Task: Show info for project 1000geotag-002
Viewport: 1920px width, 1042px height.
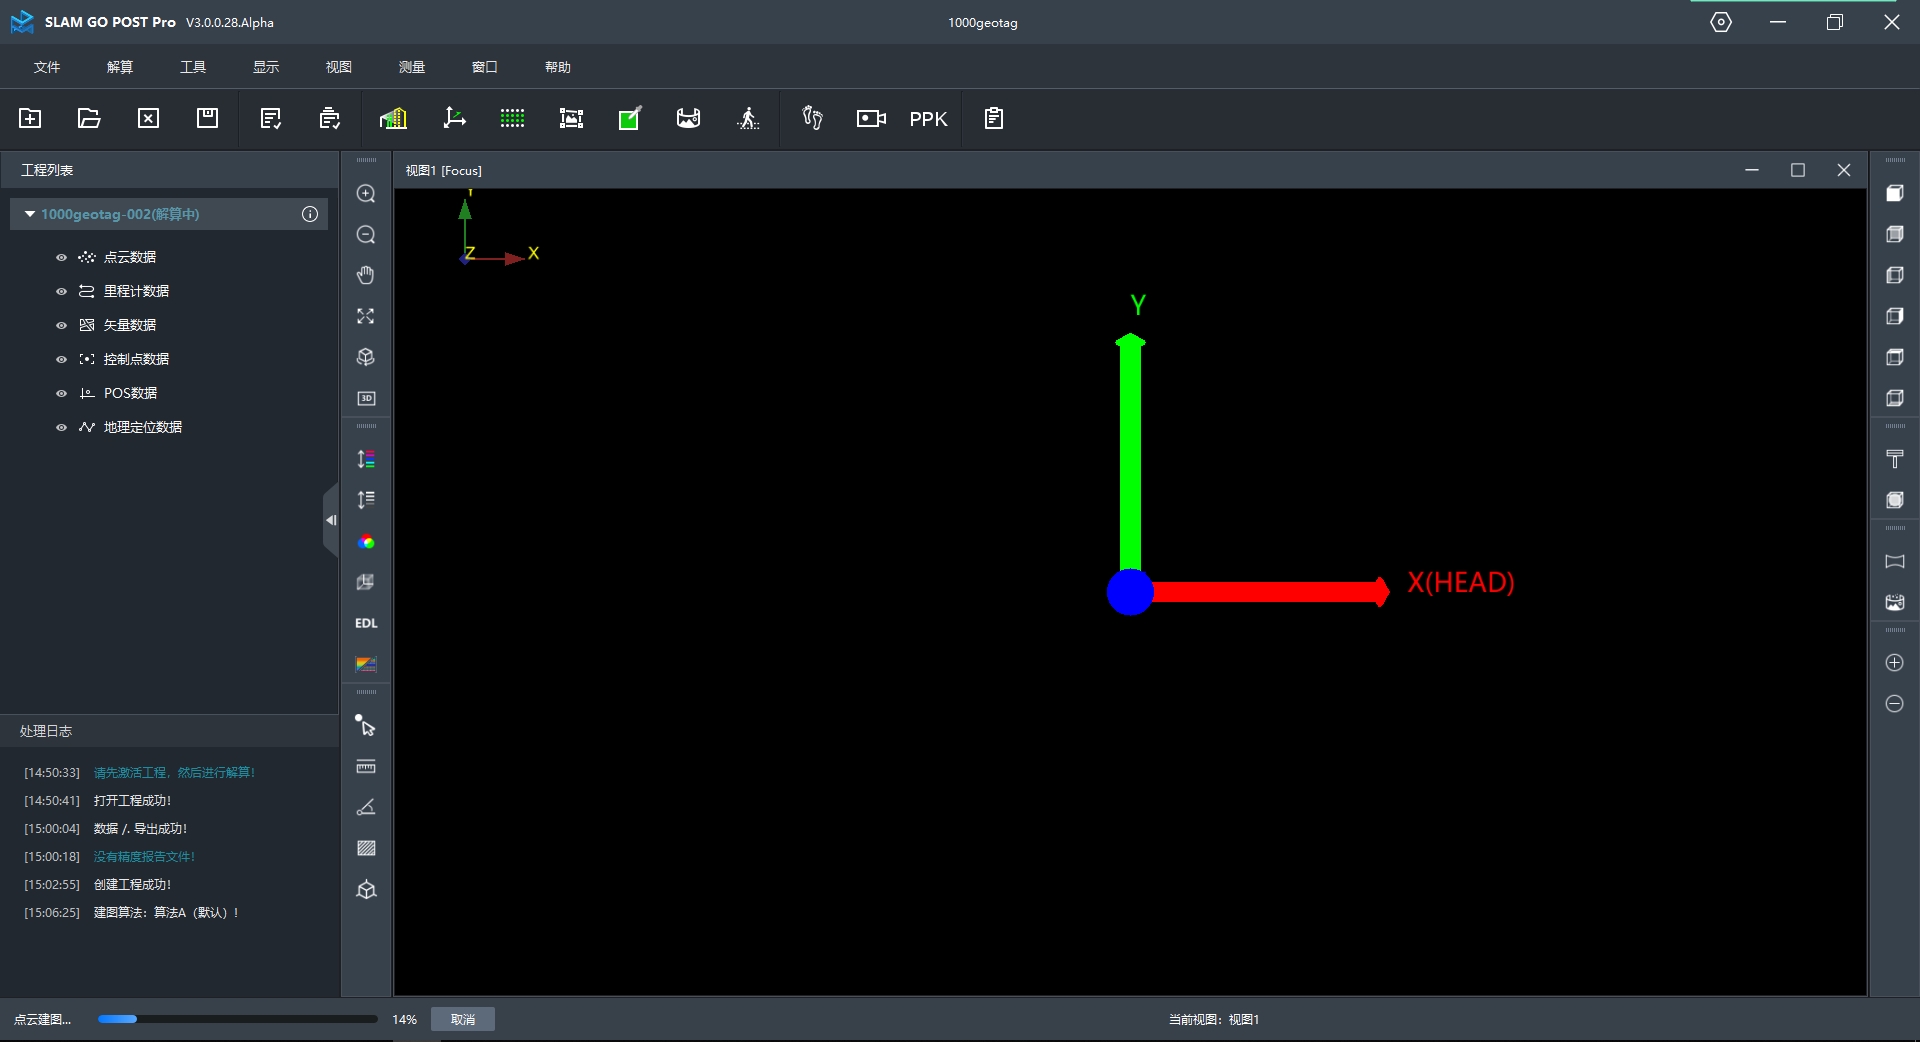Action: click(x=310, y=214)
